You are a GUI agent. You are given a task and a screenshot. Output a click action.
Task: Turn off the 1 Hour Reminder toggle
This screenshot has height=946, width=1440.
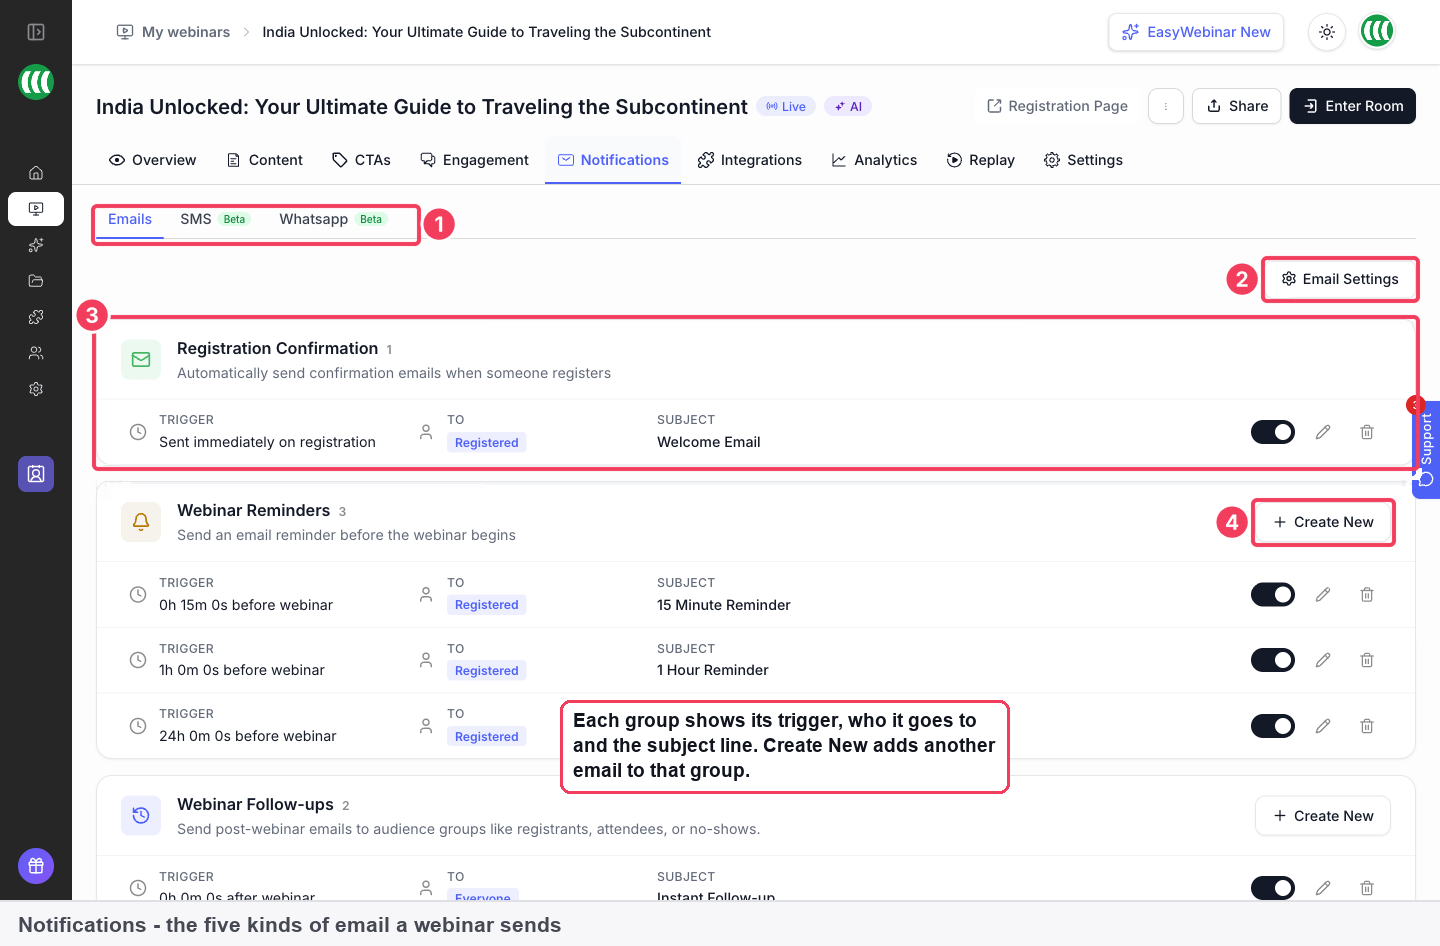pos(1273,660)
